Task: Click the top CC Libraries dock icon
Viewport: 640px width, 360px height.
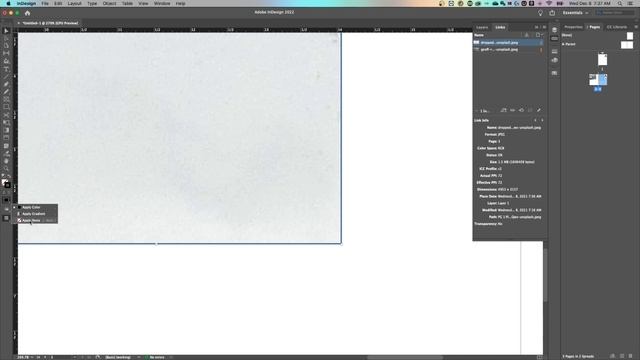Action: (x=554, y=30)
